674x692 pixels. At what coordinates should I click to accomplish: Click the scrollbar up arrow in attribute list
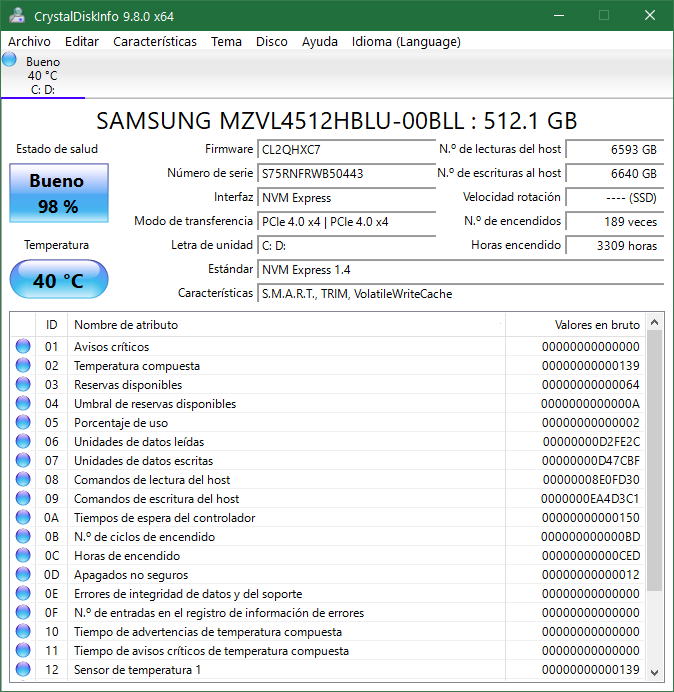pos(655,323)
